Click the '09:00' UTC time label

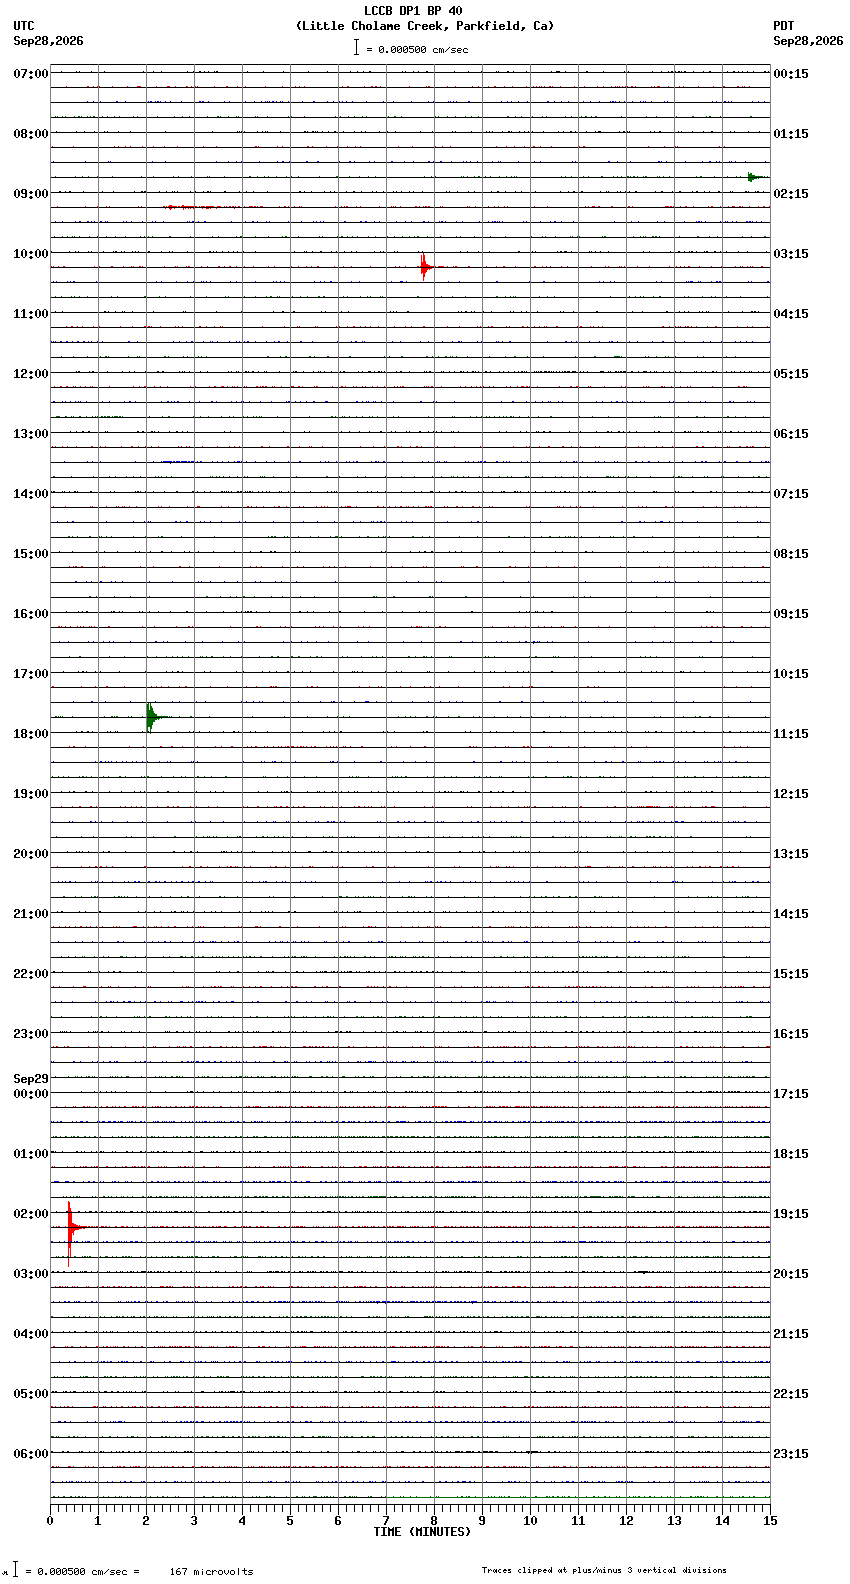coord(31,194)
